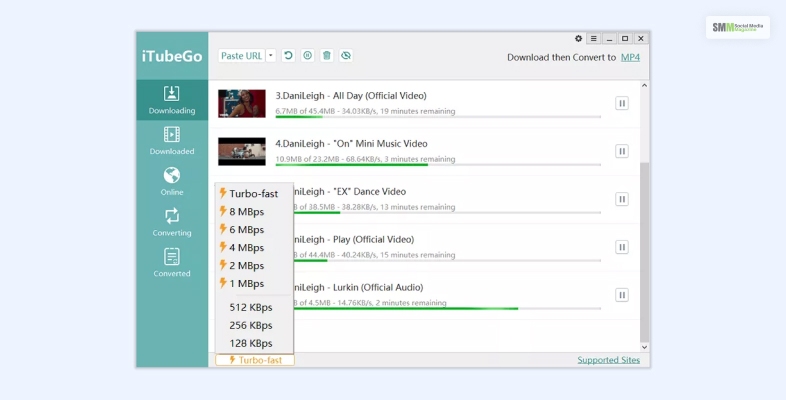
Task: Click the pause all downloads icon
Action: (x=308, y=56)
